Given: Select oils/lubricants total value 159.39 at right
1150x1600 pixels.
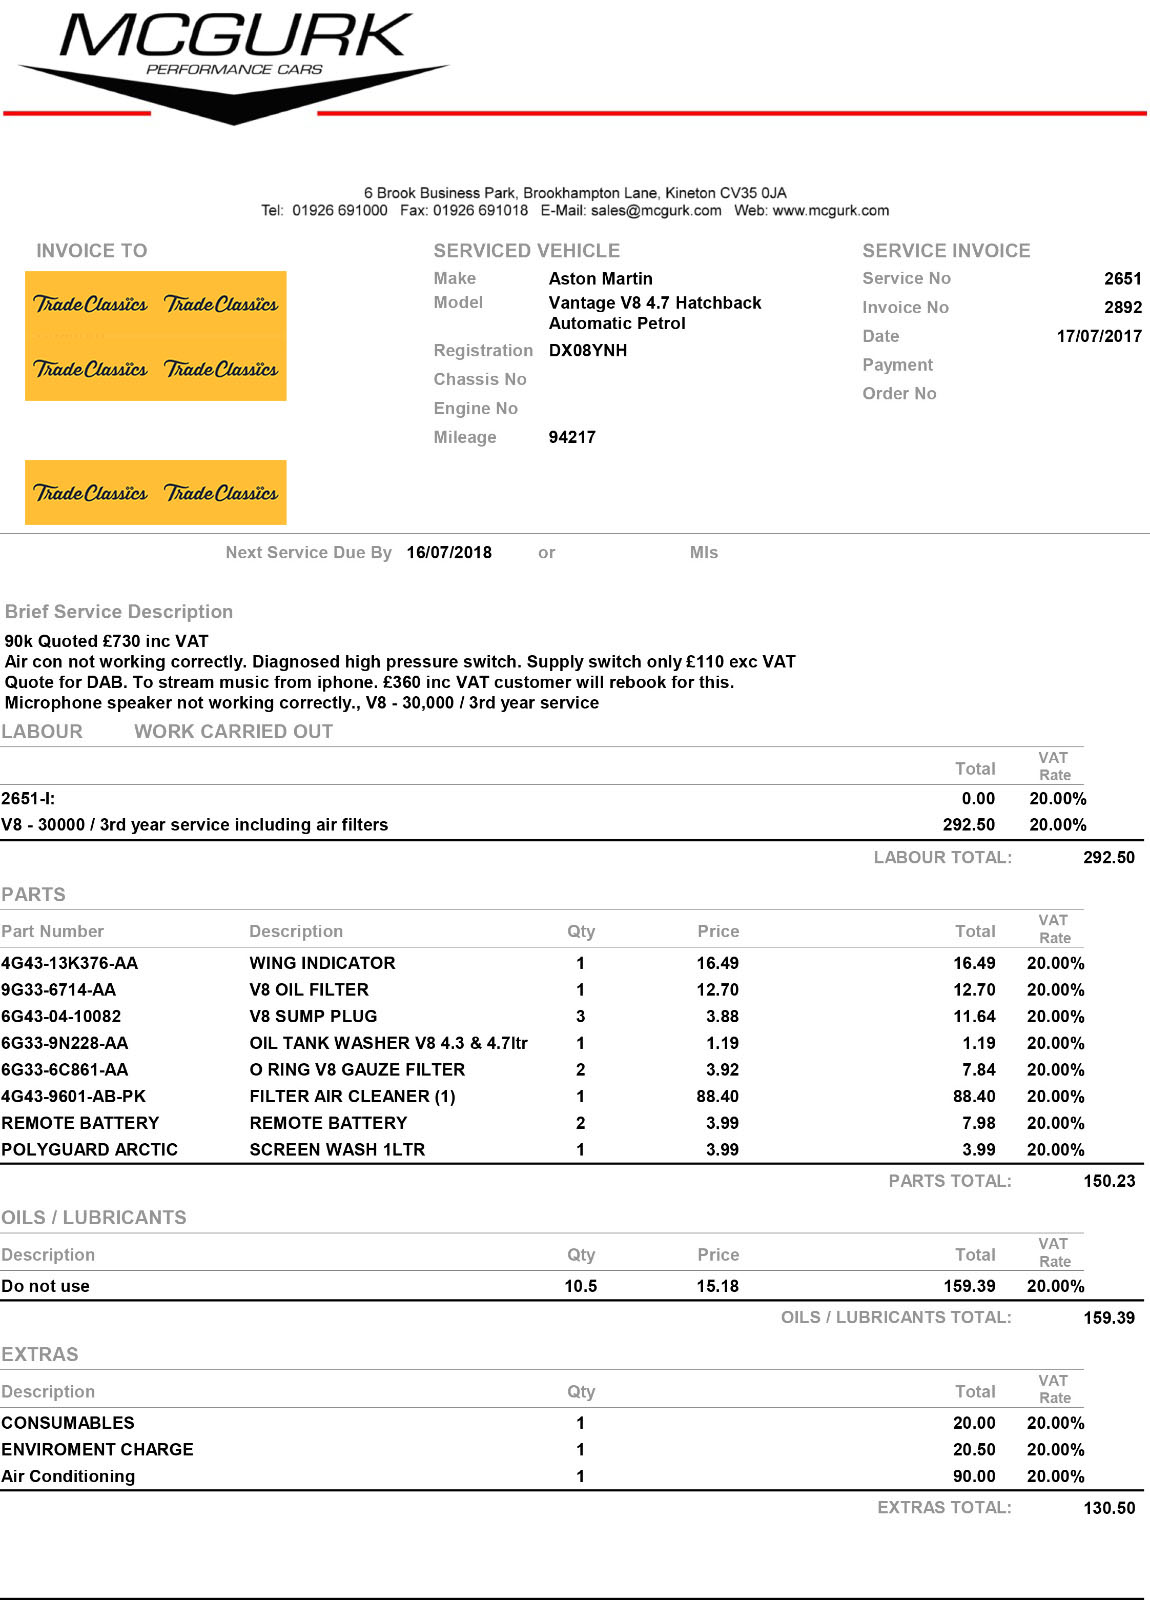Looking at the screenshot, I should pos(1109,1319).
